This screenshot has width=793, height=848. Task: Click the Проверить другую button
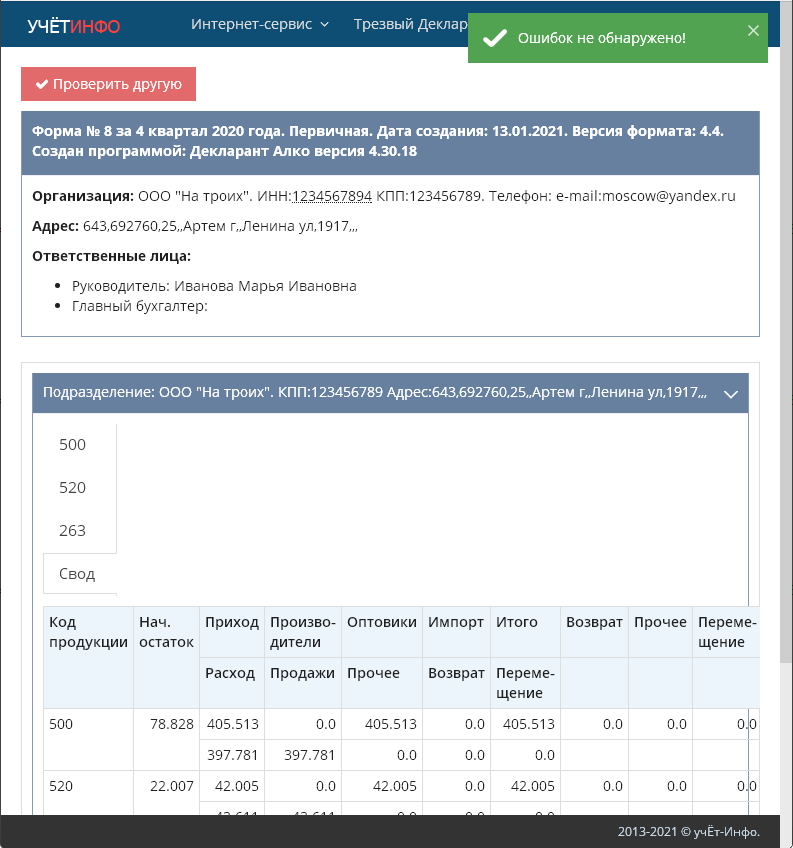[108, 84]
